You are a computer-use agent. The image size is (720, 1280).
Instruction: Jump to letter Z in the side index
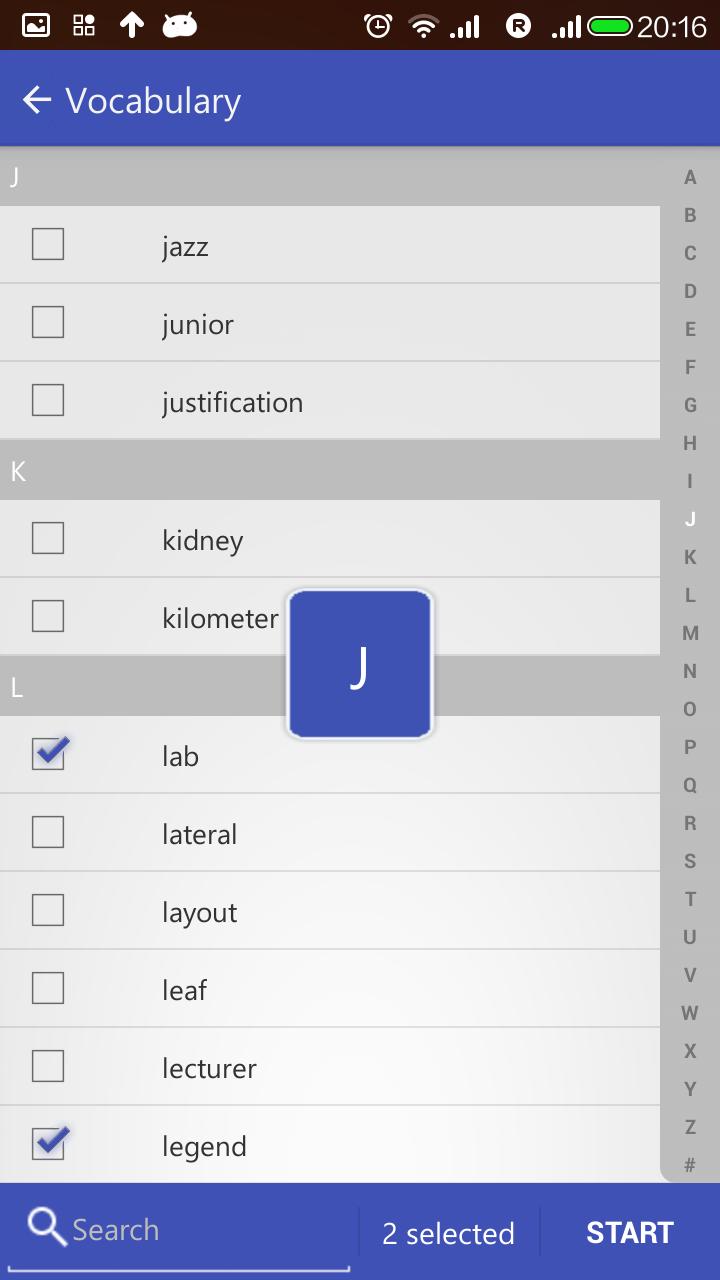[x=689, y=1127]
